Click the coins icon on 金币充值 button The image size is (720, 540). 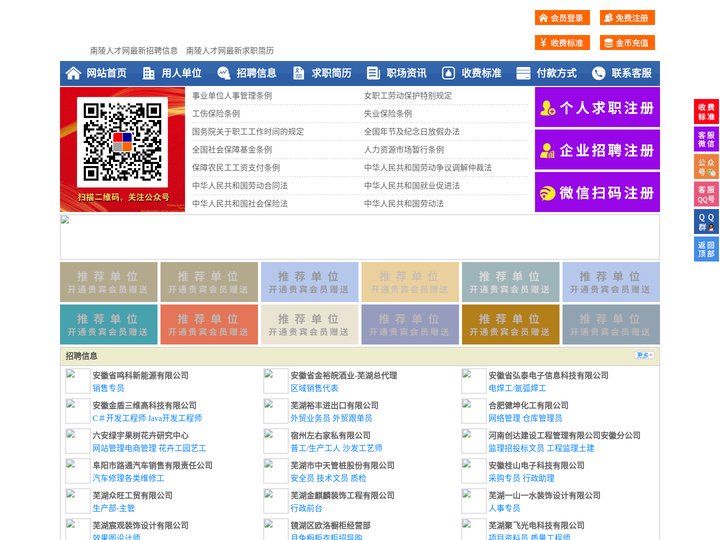point(608,43)
